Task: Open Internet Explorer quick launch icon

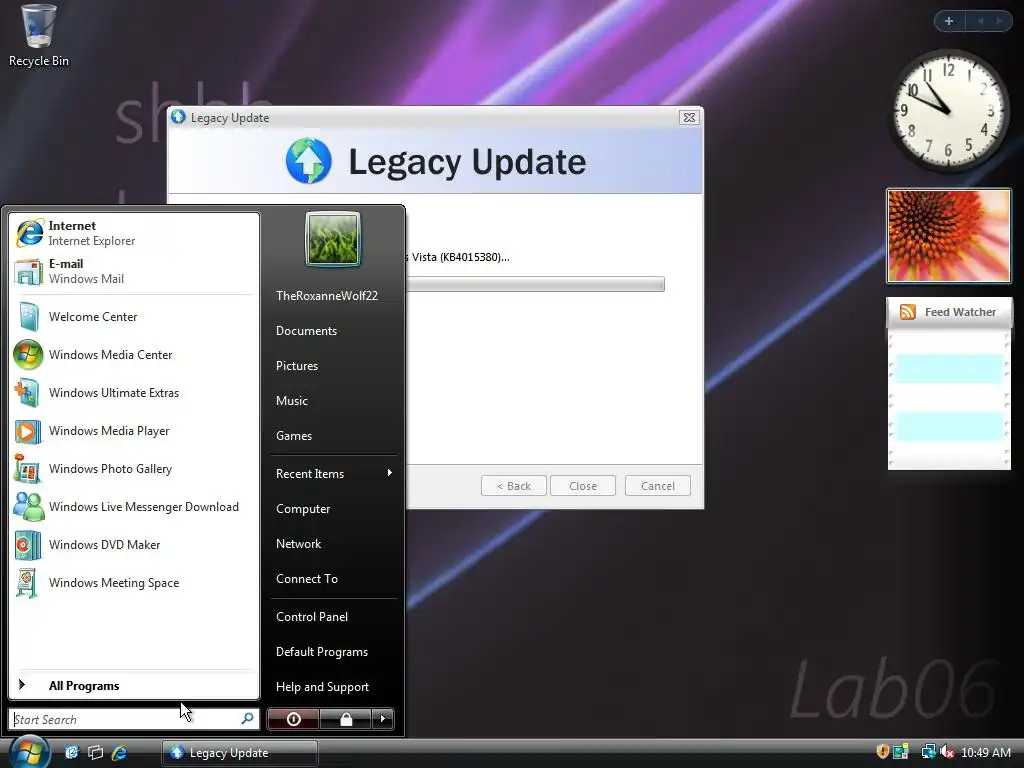Action: point(120,753)
